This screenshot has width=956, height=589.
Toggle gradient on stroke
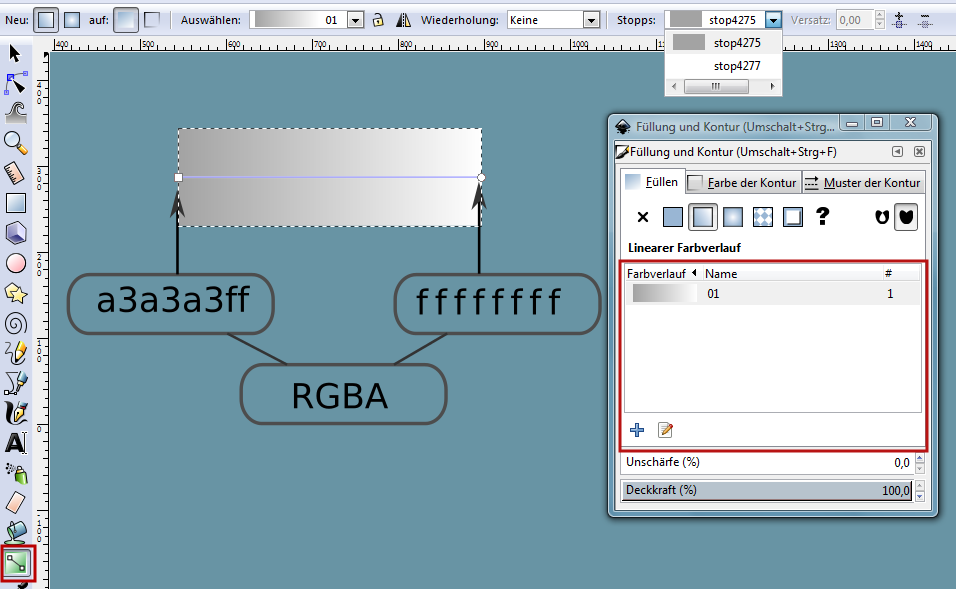click(x=152, y=20)
